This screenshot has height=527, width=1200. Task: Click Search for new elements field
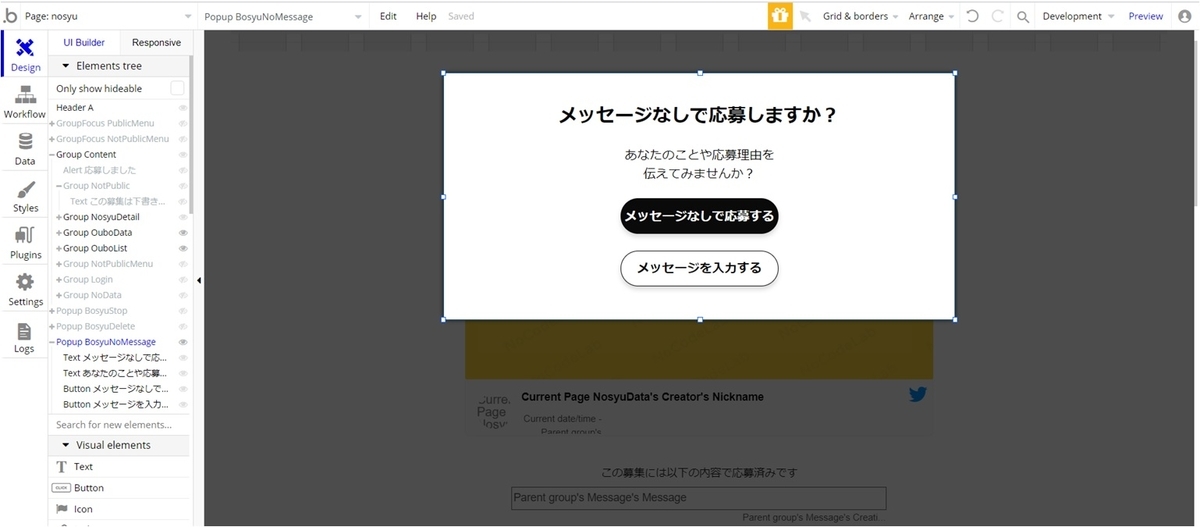tap(119, 425)
